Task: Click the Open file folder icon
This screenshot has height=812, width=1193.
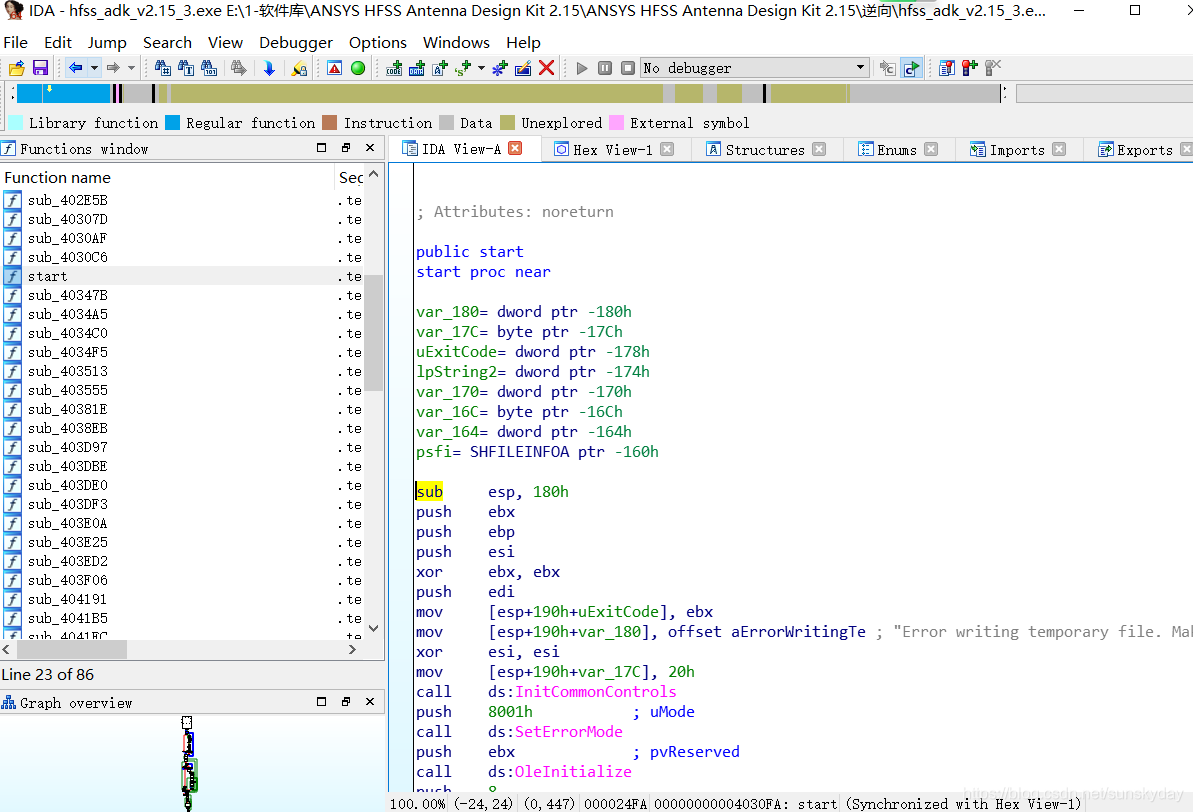Action: (x=16, y=68)
